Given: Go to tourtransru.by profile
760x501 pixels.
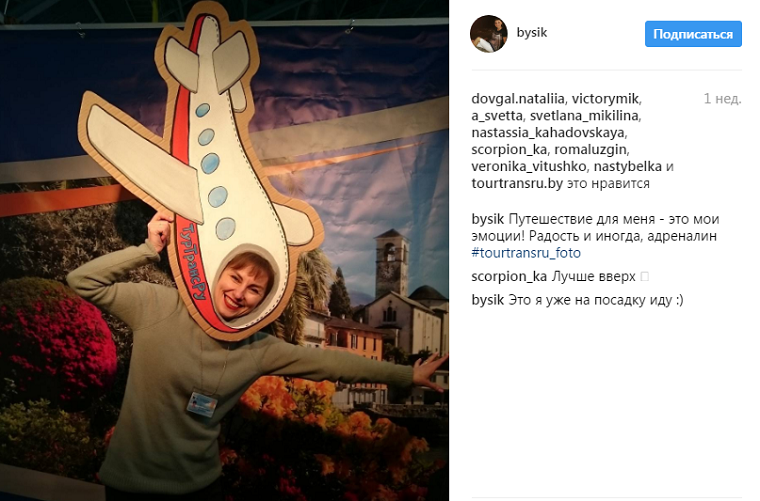Looking at the screenshot, I should point(517,184).
